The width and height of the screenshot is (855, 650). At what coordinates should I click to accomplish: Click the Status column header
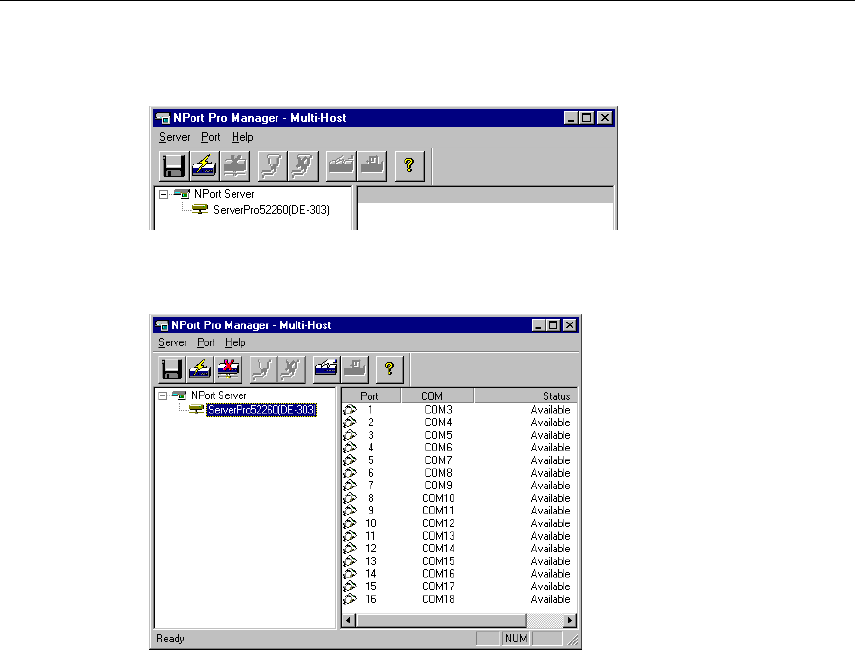click(525, 396)
